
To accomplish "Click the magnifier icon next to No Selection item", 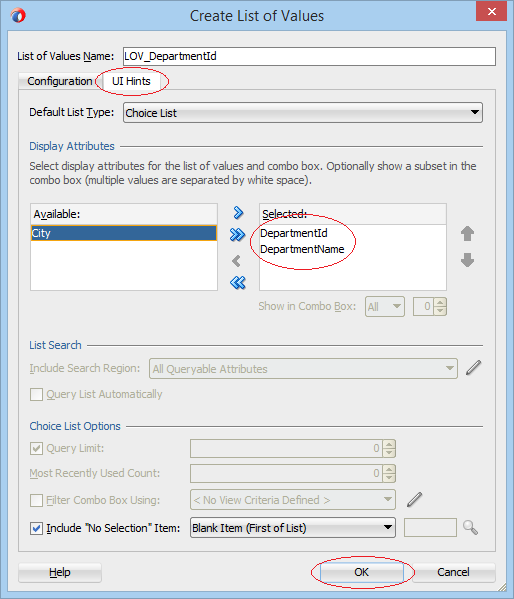I will (x=470, y=528).
